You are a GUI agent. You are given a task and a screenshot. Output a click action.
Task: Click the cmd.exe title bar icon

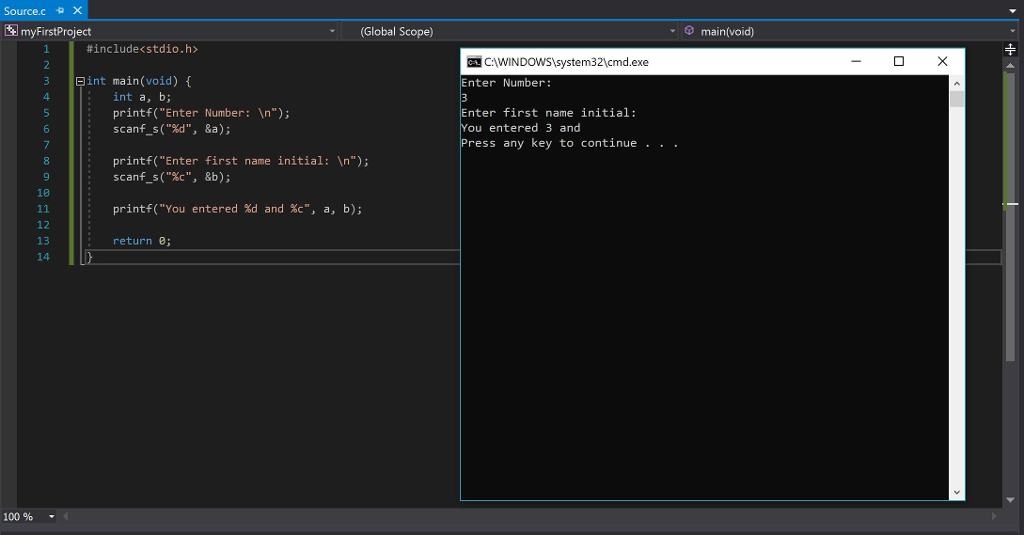click(x=473, y=62)
